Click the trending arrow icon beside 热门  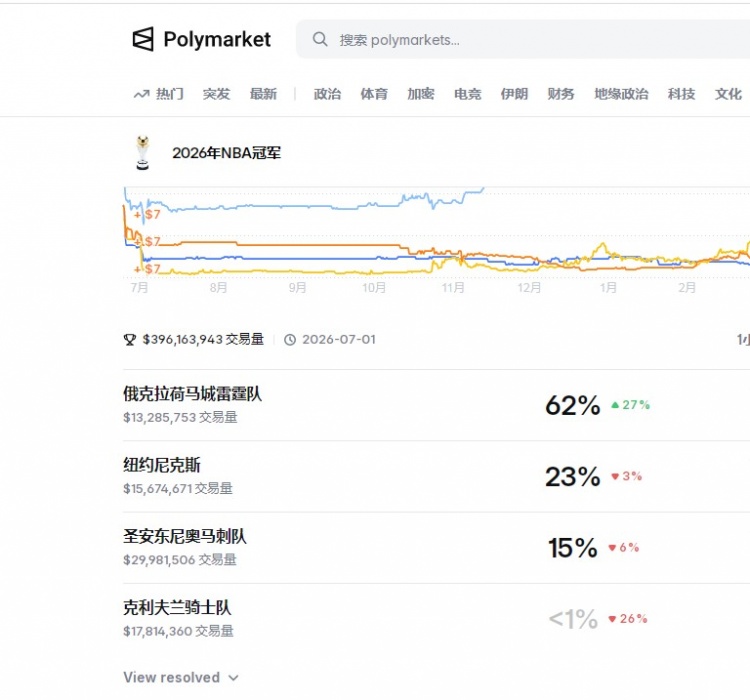[141, 94]
